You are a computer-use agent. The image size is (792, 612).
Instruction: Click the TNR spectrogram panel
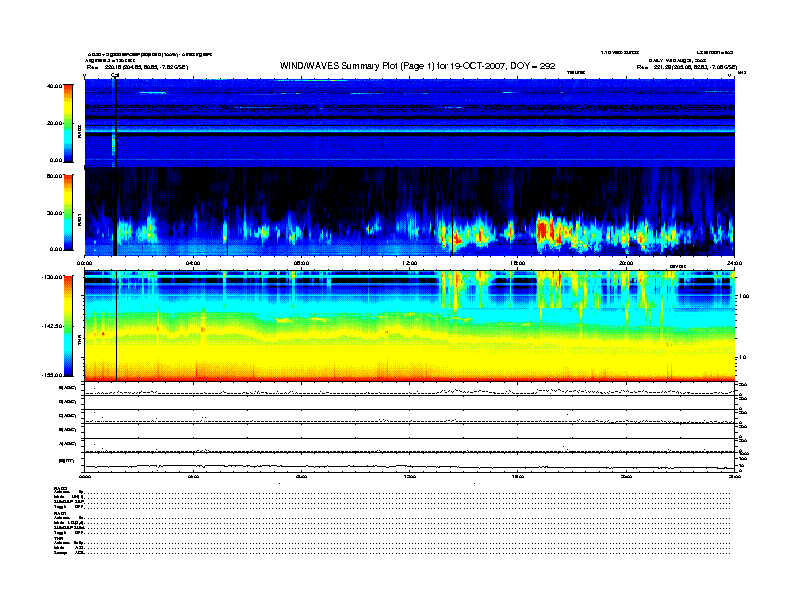pyautogui.click(x=409, y=326)
